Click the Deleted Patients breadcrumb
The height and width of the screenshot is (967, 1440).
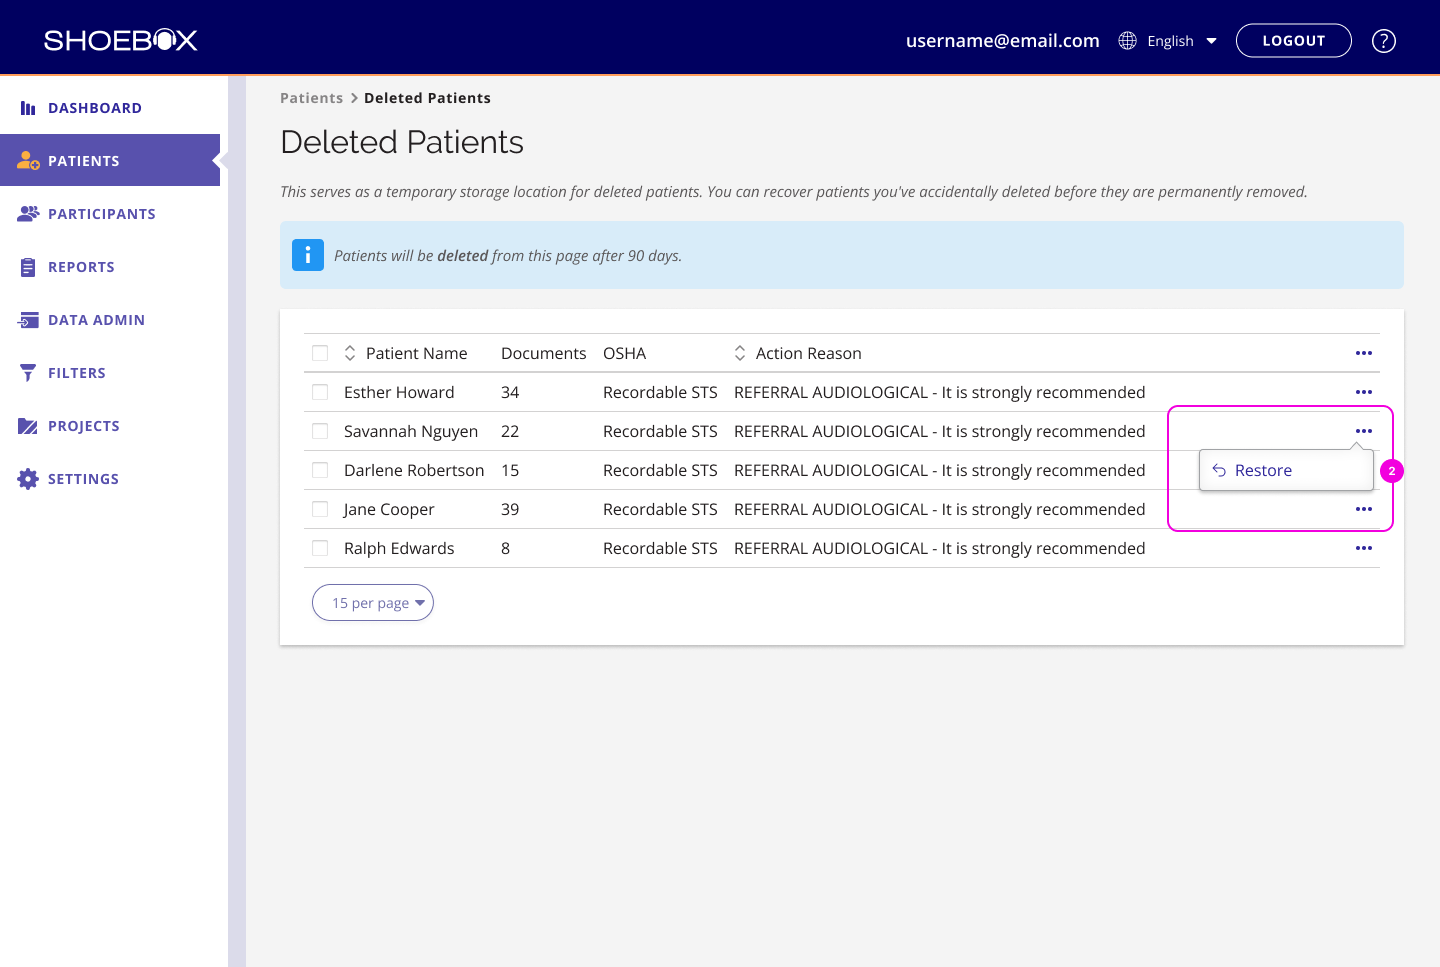tap(427, 98)
